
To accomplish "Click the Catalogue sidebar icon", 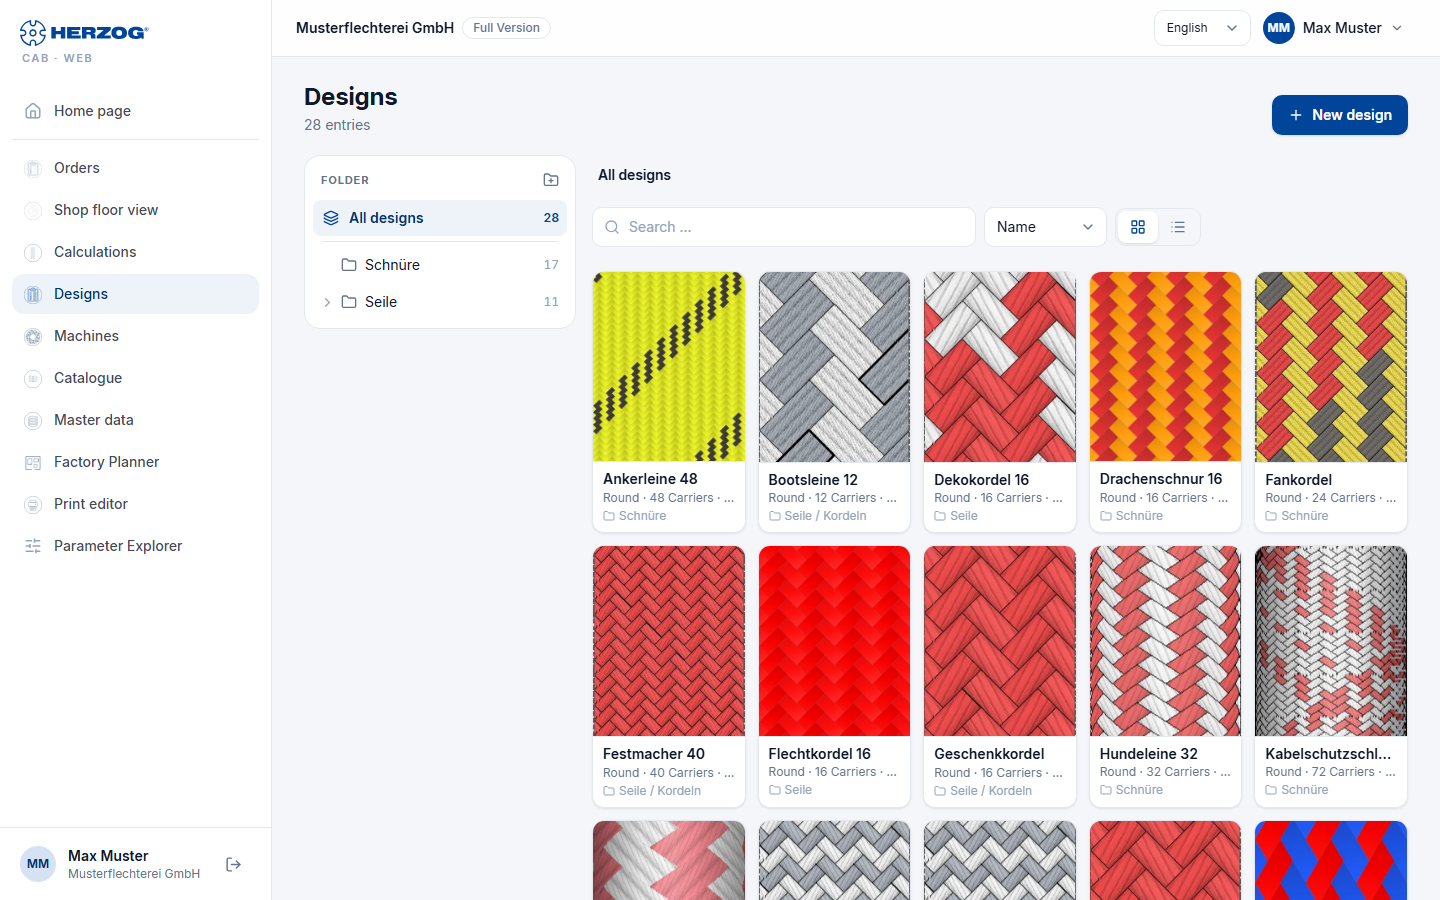I will [x=33, y=378].
